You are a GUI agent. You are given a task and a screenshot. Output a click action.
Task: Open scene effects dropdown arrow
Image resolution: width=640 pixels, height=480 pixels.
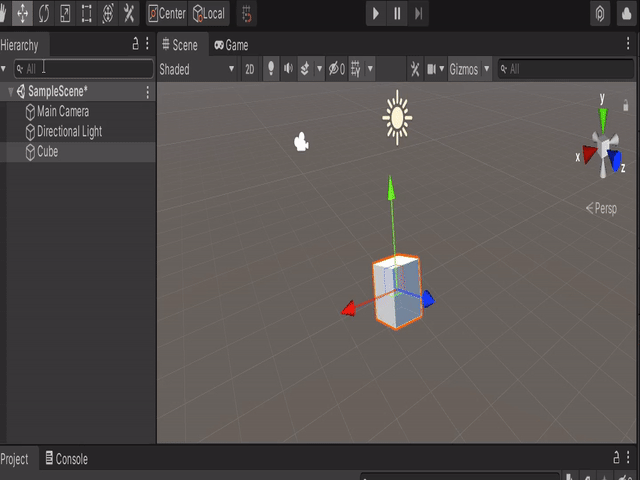coord(320,69)
